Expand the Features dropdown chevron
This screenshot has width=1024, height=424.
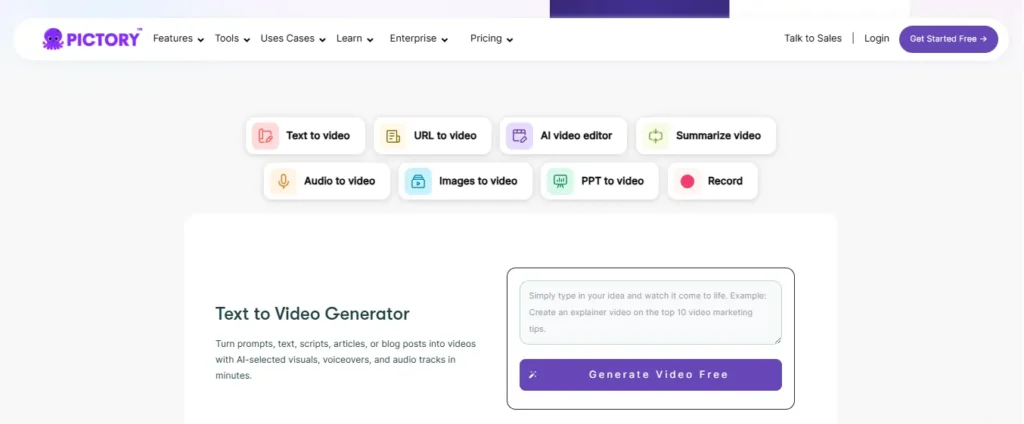[x=200, y=40]
